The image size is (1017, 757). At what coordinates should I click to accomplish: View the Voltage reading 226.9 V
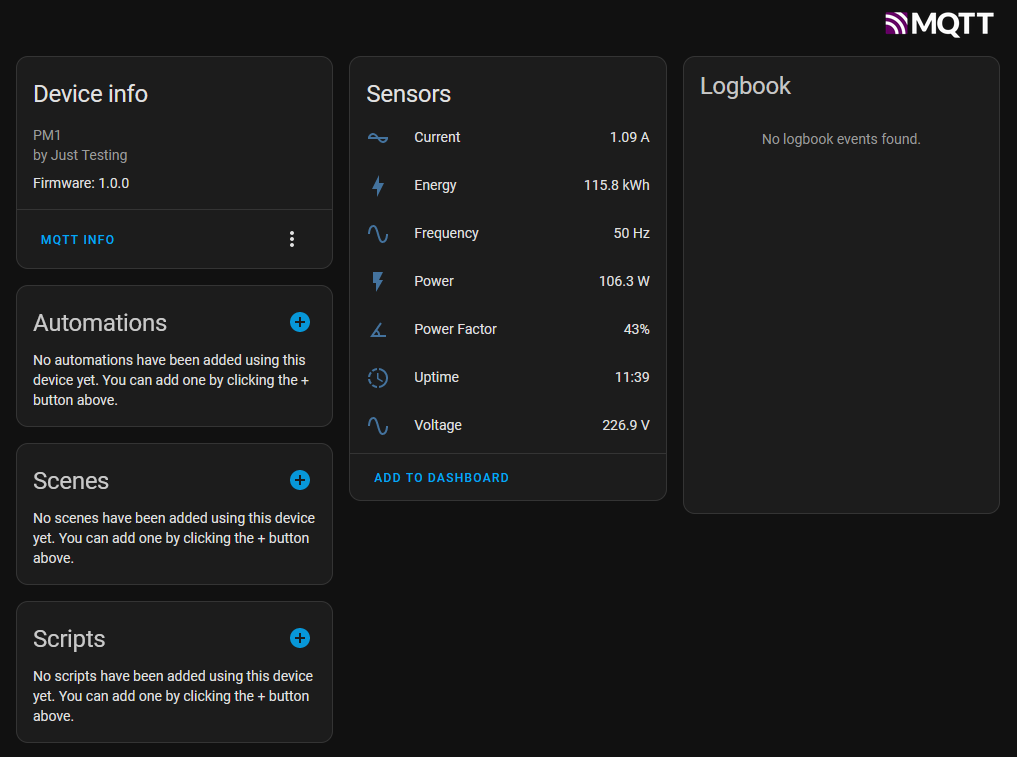coord(625,425)
